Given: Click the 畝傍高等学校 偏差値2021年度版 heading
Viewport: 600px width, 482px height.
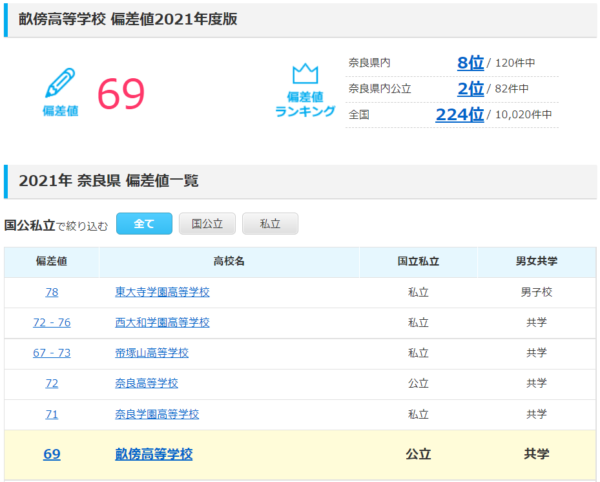Looking at the screenshot, I should click(x=128, y=19).
